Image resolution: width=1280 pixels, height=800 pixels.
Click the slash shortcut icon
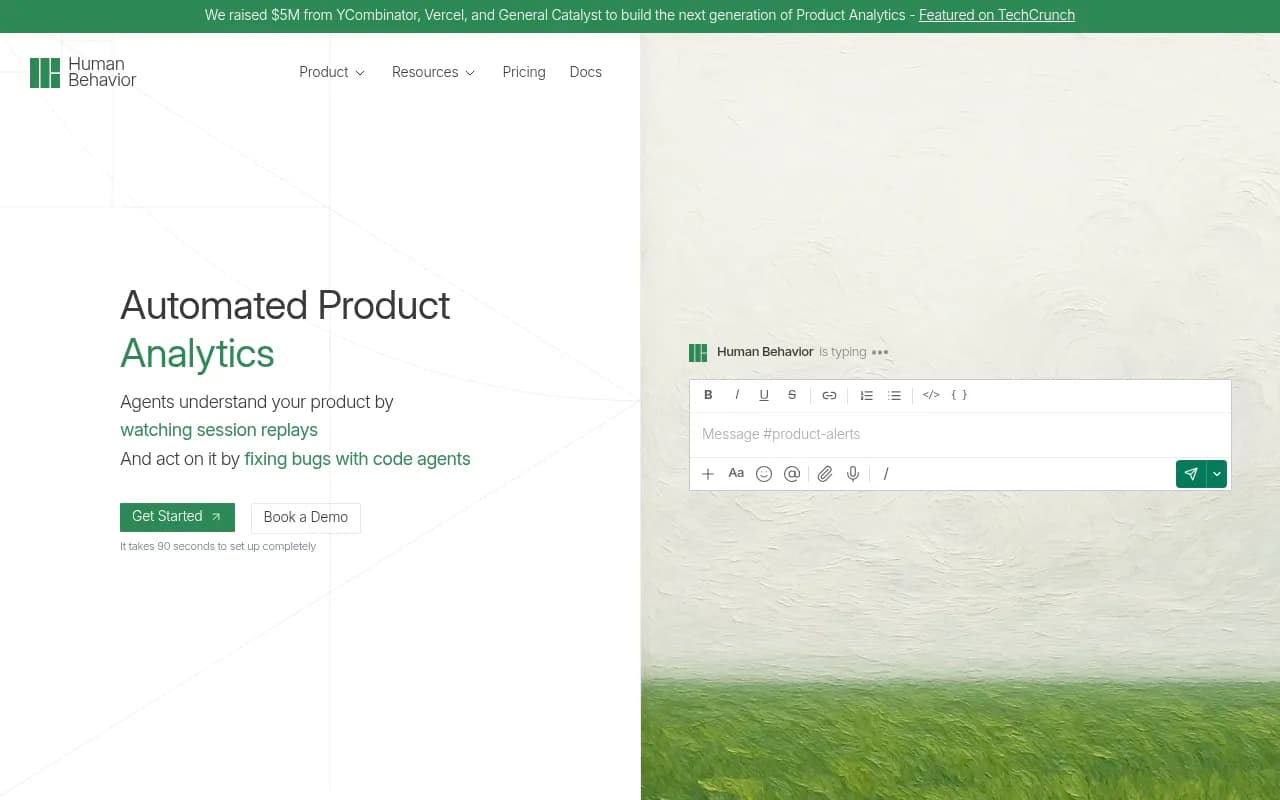pyautogui.click(x=886, y=474)
